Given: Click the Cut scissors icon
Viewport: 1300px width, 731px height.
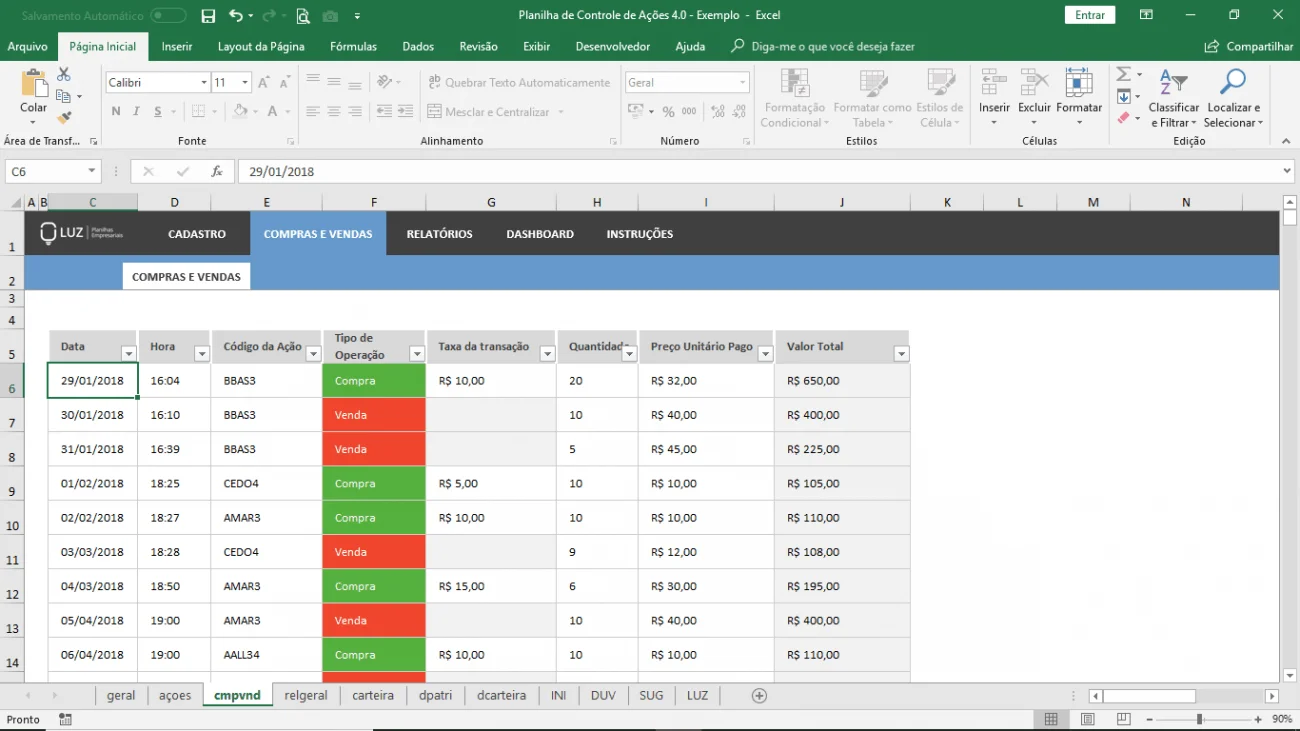Looking at the screenshot, I should (64, 75).
